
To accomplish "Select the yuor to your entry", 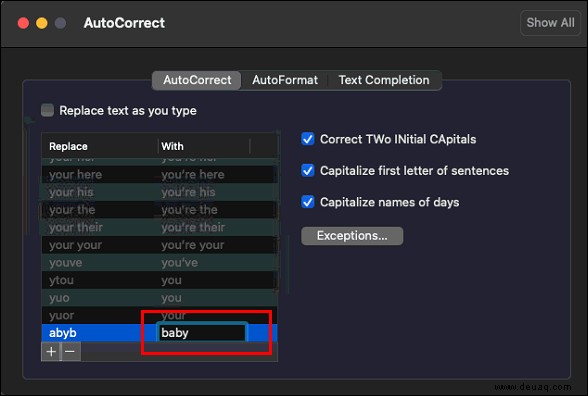I will pyautogui.click(x=159, y=315).
